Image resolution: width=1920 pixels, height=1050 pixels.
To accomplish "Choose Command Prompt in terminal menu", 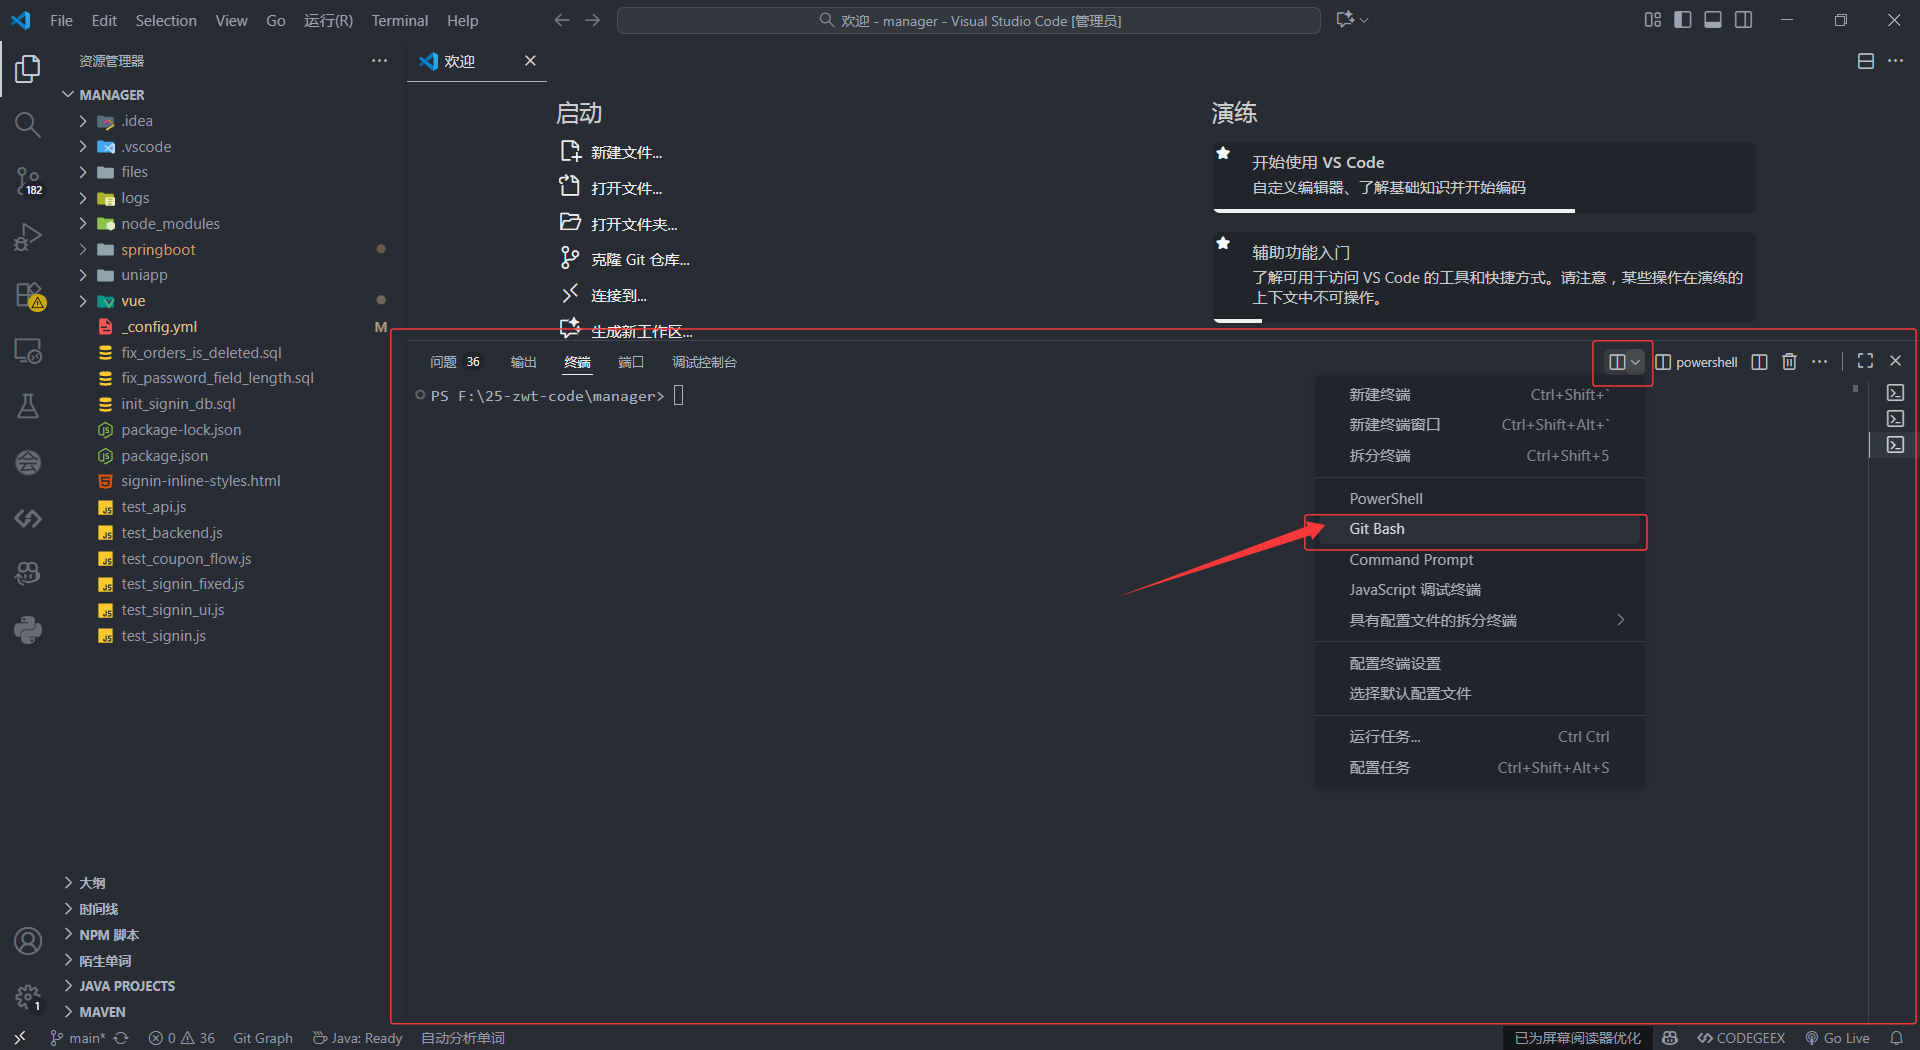I will click(1480, 560).
